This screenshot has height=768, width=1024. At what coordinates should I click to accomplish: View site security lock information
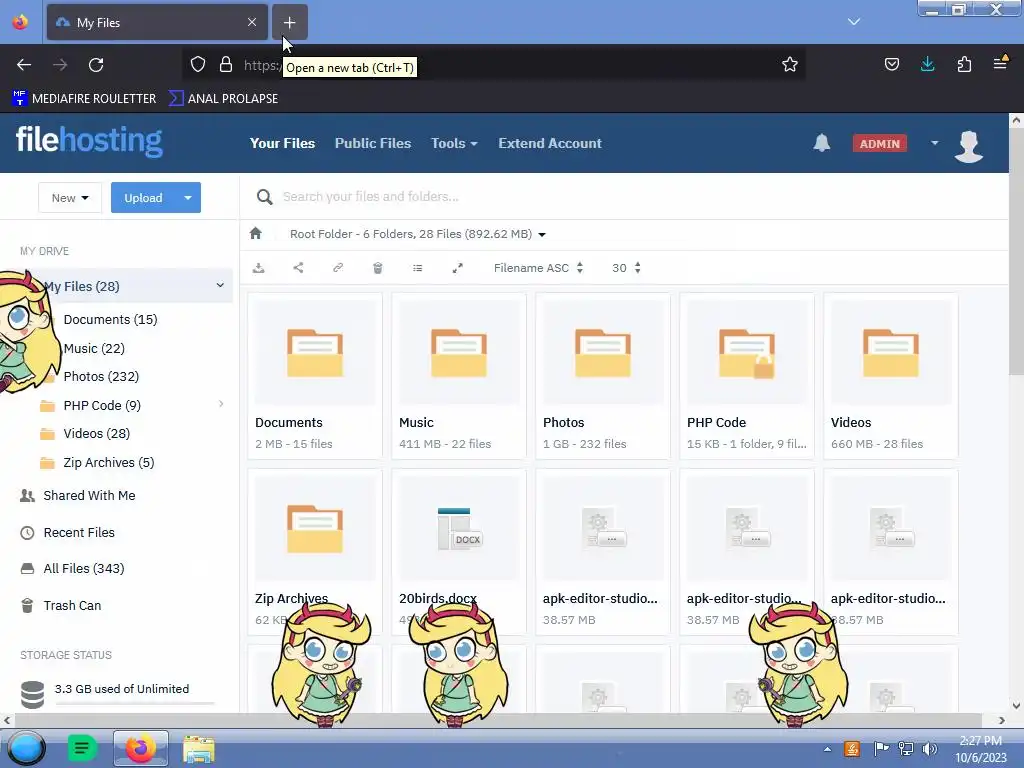tap(226, 64)
